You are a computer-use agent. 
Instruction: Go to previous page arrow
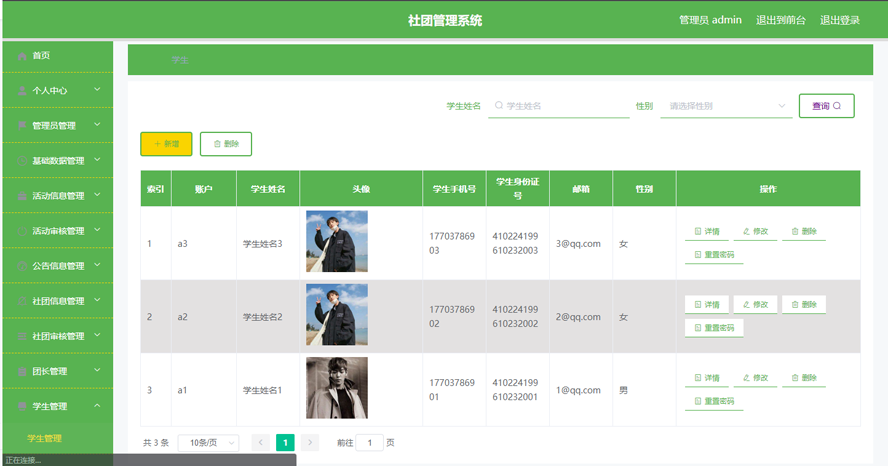[x=261, y=443]
